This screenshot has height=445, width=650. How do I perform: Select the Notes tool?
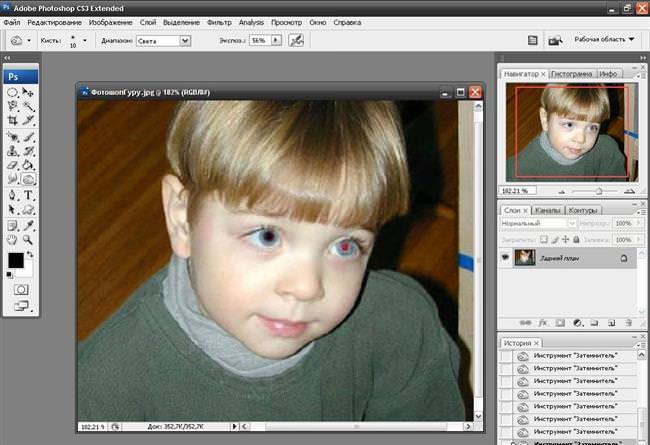point(12,226)
